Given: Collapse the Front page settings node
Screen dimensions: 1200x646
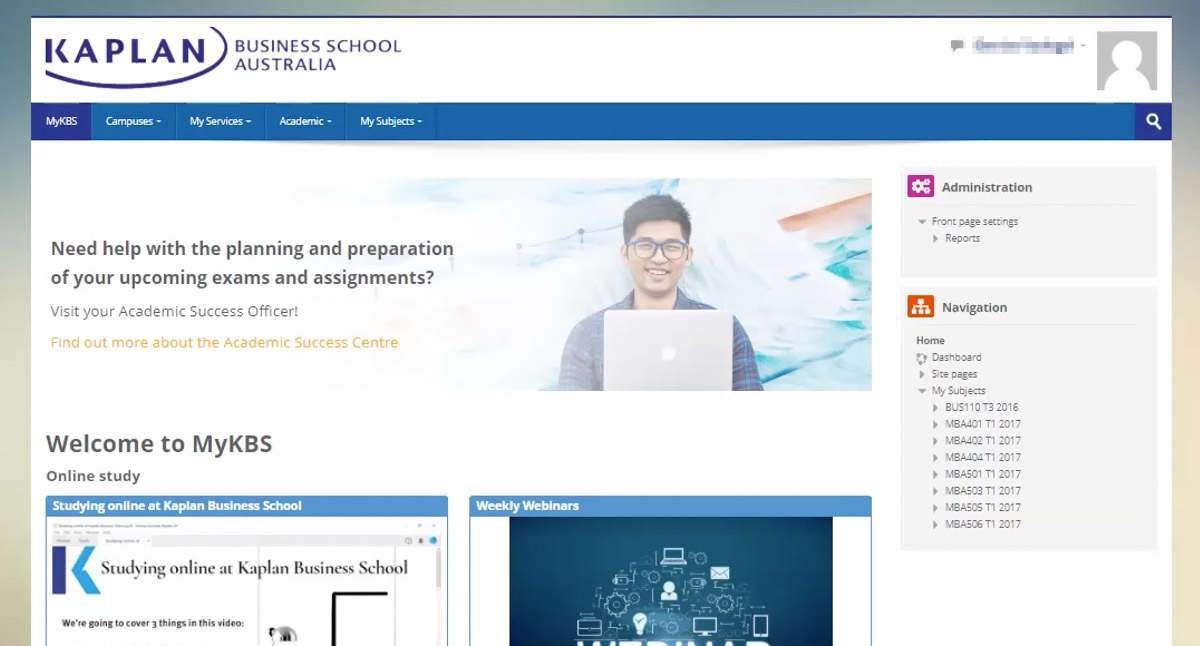Looking at the screenshot, I should [x=922, y=222].
